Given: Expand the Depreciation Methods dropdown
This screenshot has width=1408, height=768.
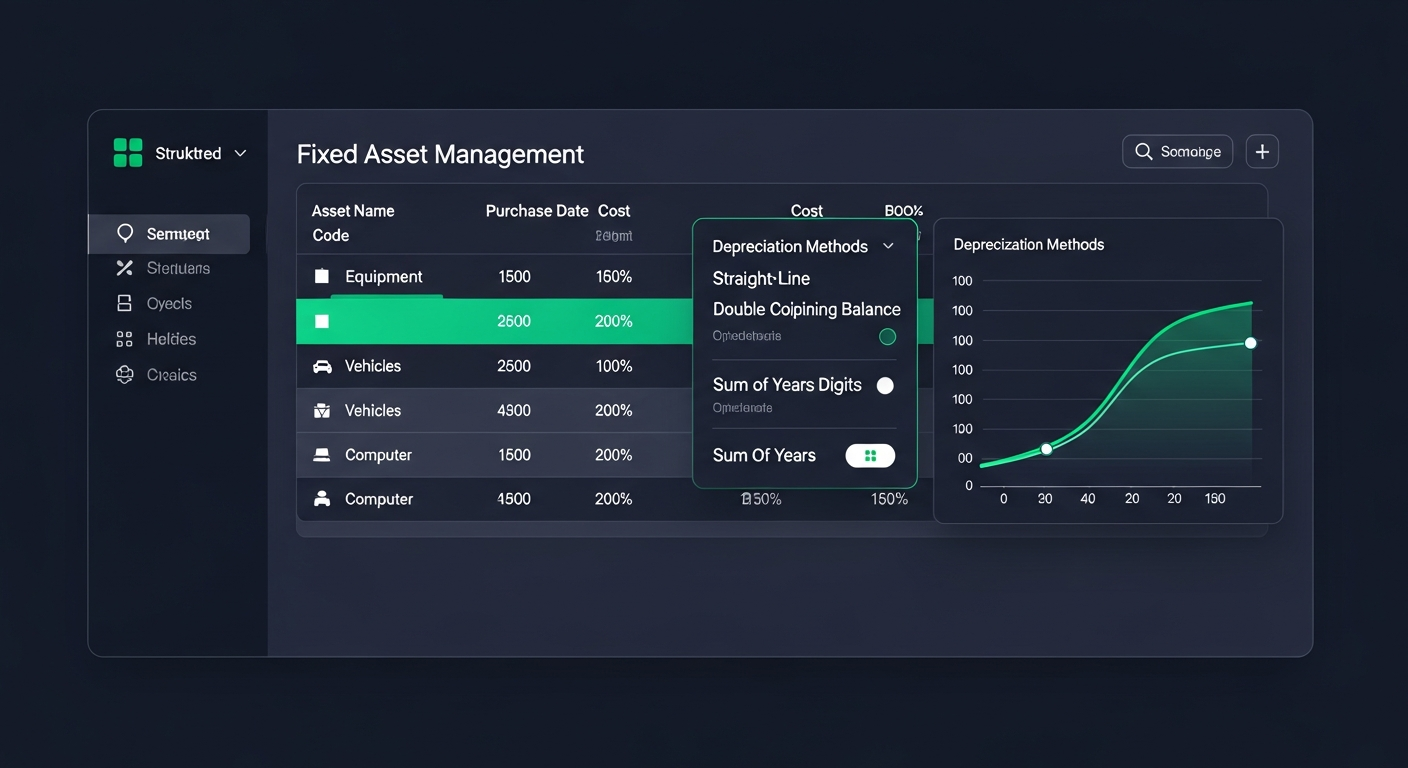Looking at the screenshot, I should point(887,246).
